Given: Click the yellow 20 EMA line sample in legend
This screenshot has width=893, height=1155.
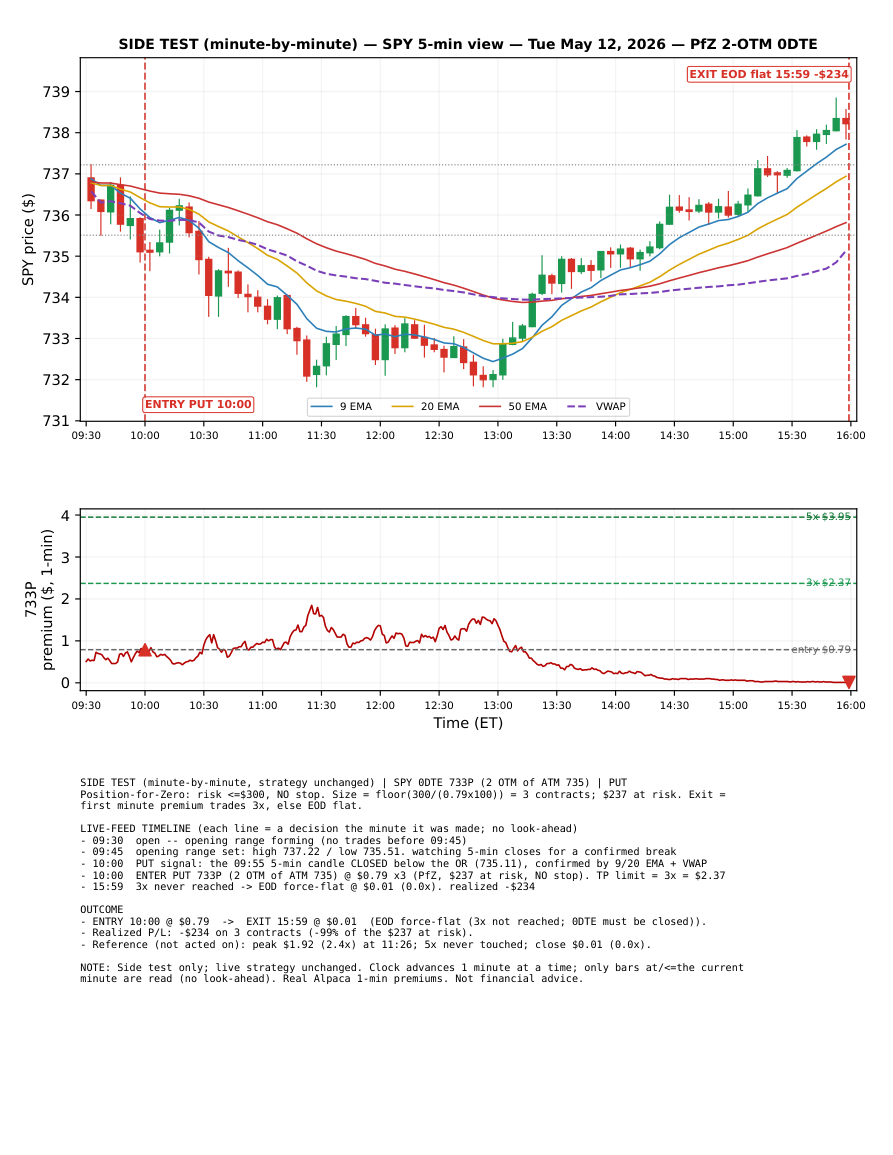Looking at the screenshot, I should tap(403, 407).
